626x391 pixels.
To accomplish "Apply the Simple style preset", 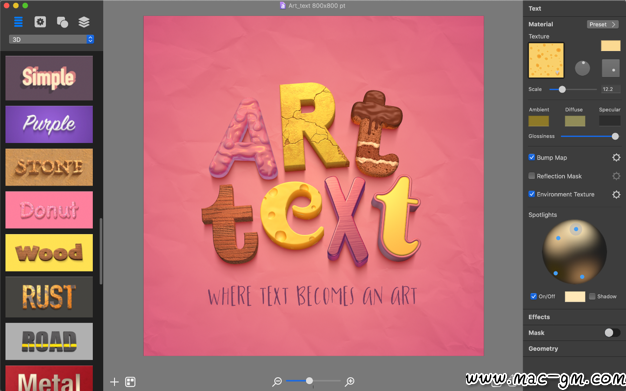I will [x=49, y=78].
